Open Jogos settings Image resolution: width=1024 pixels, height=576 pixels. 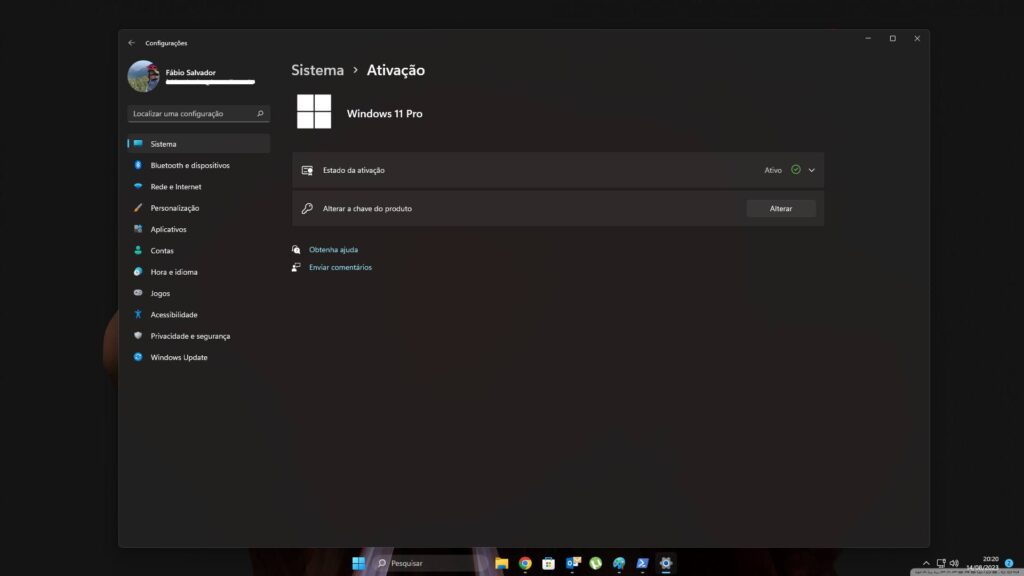click(x=199, y=293)
